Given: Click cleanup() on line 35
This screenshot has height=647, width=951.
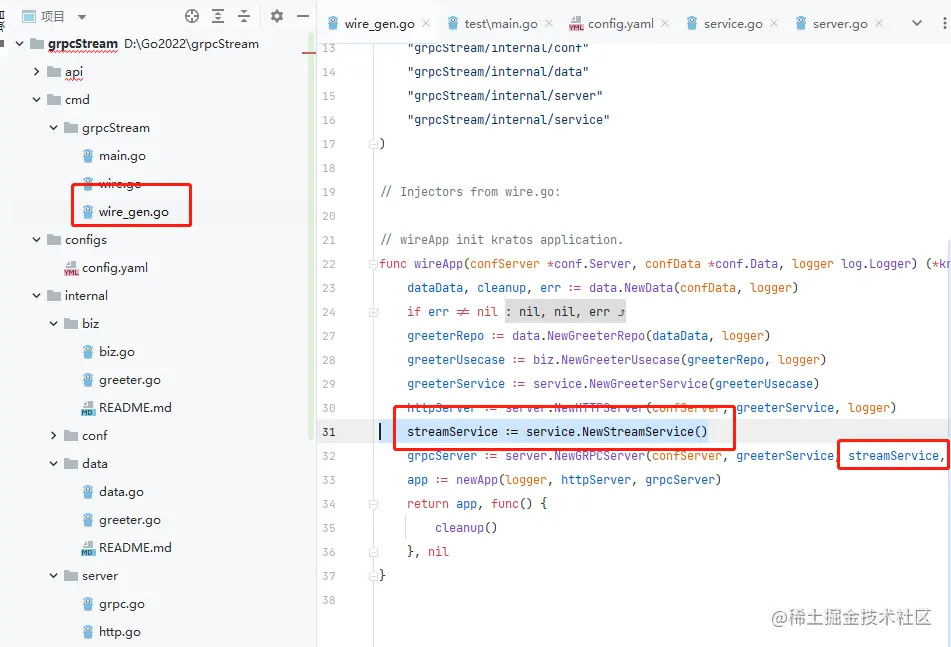Looking at the screenshot, I should coord(466,528).
